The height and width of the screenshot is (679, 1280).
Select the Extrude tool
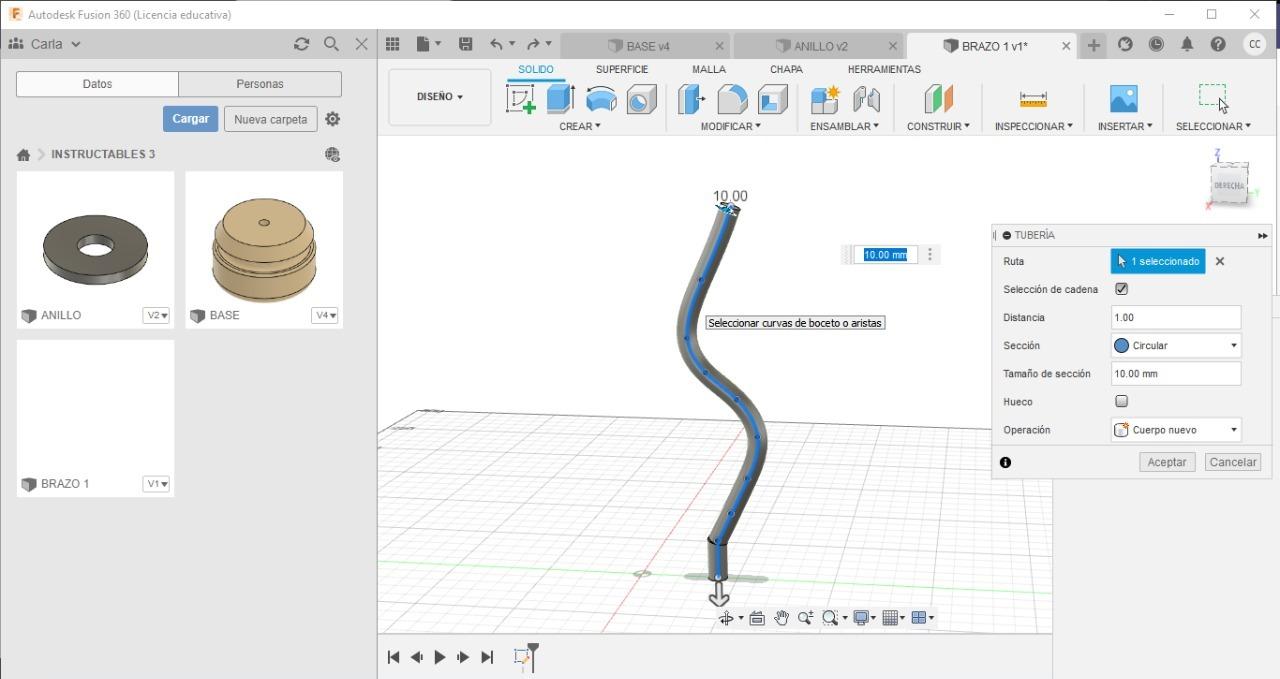pos(560,99)
